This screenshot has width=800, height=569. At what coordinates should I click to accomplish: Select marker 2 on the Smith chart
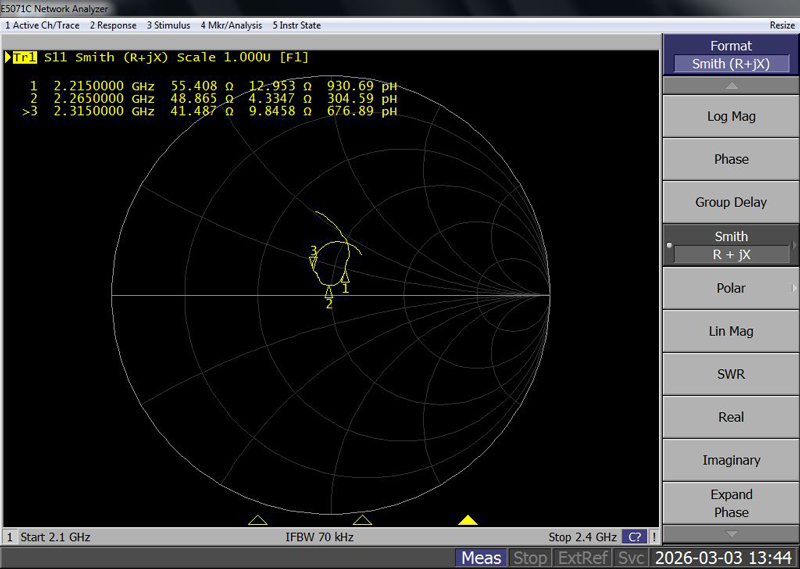click(329, 291)
